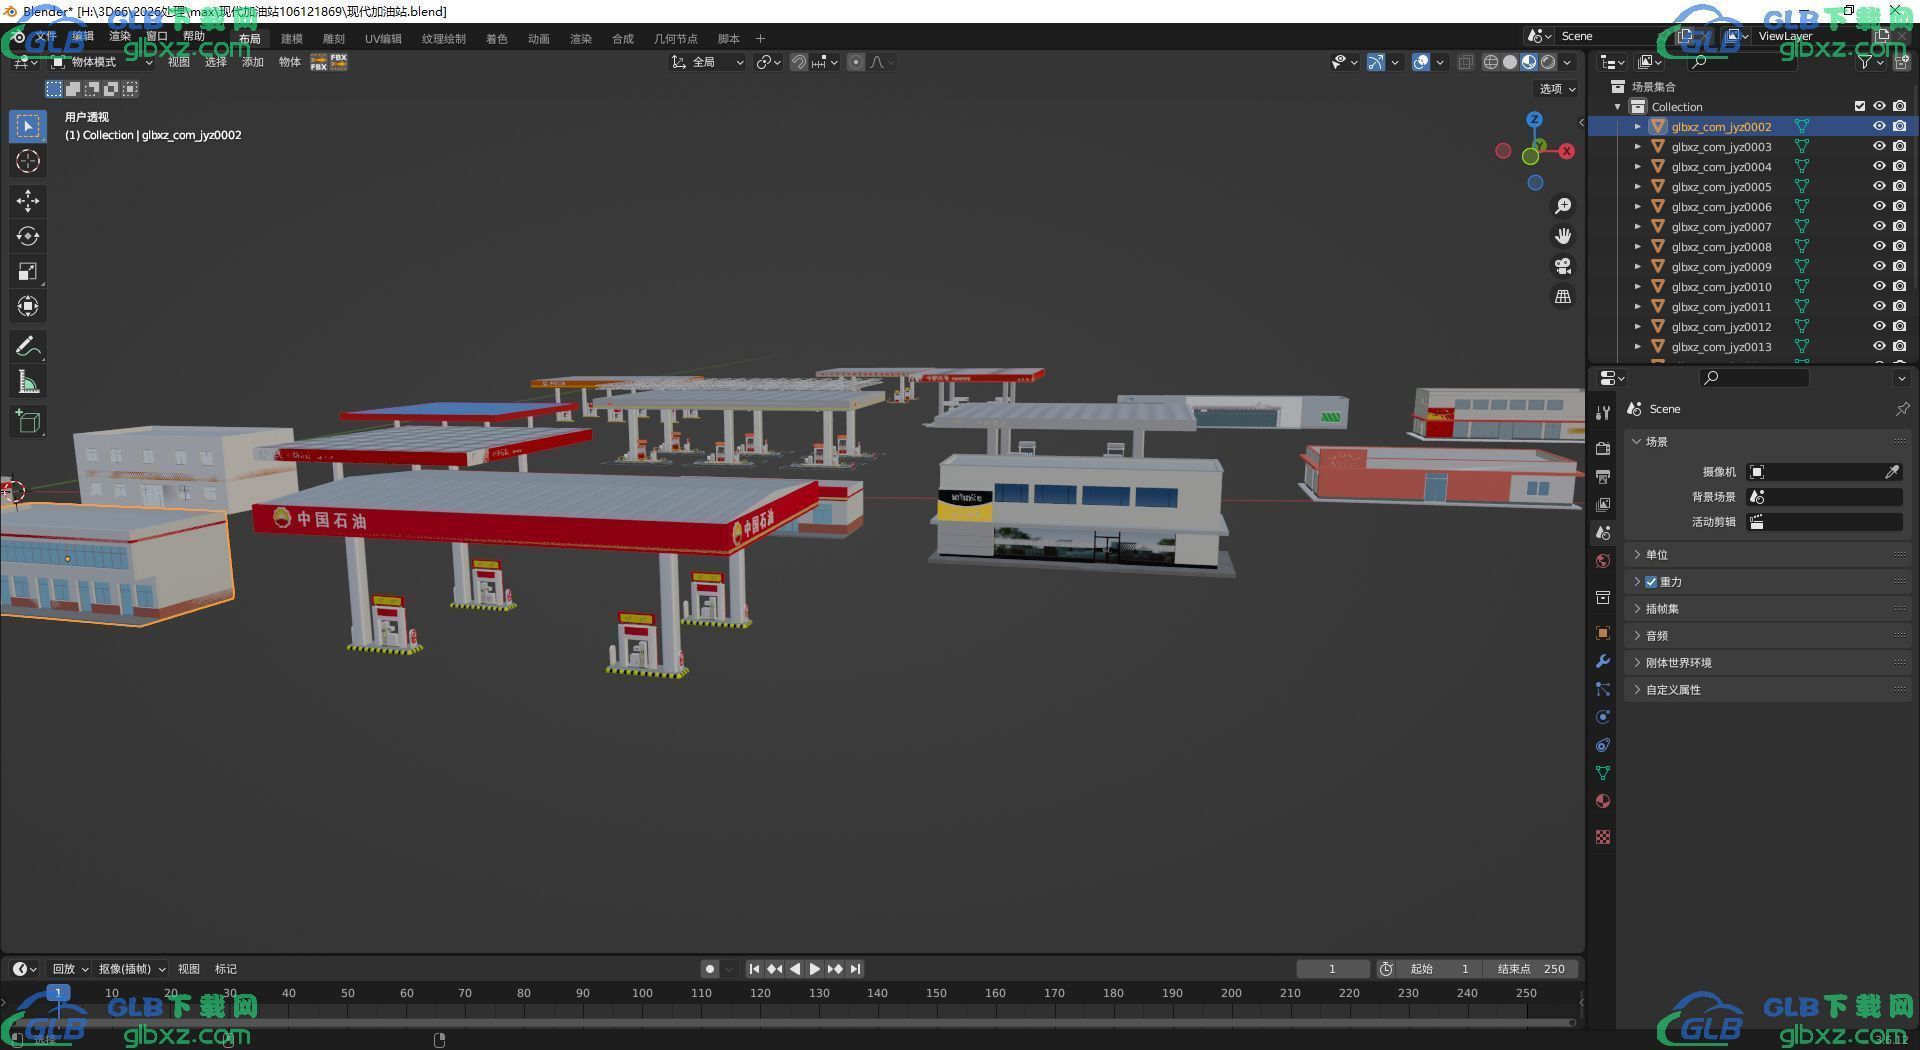Open the 选项 options dropdown
Viewport: 1920px width, 1050px height.
click(x=1557, y=89)
